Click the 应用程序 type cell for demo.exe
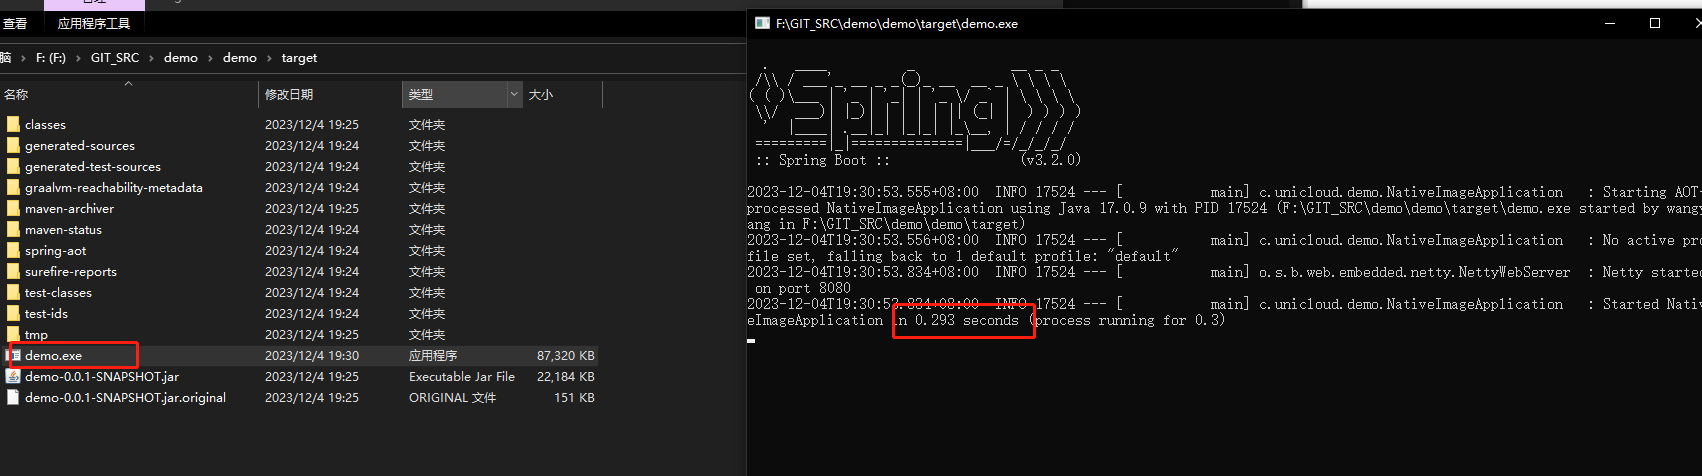Viewport: 1702px width, 476px height. click(x=433, y=356)
